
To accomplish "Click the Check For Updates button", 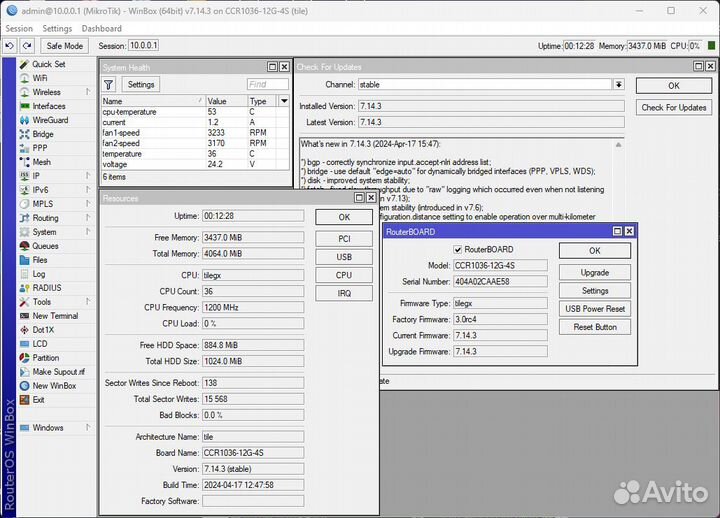I will pyautogui.click(x=674, y=107).
